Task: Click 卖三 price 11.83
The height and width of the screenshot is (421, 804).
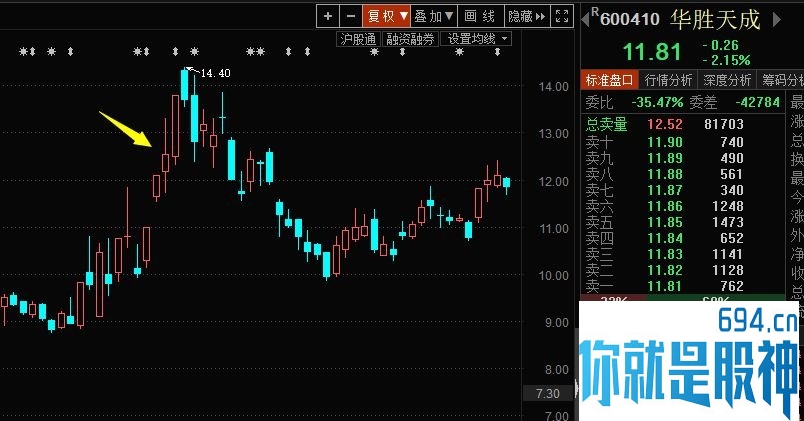Action: [665, 254]
